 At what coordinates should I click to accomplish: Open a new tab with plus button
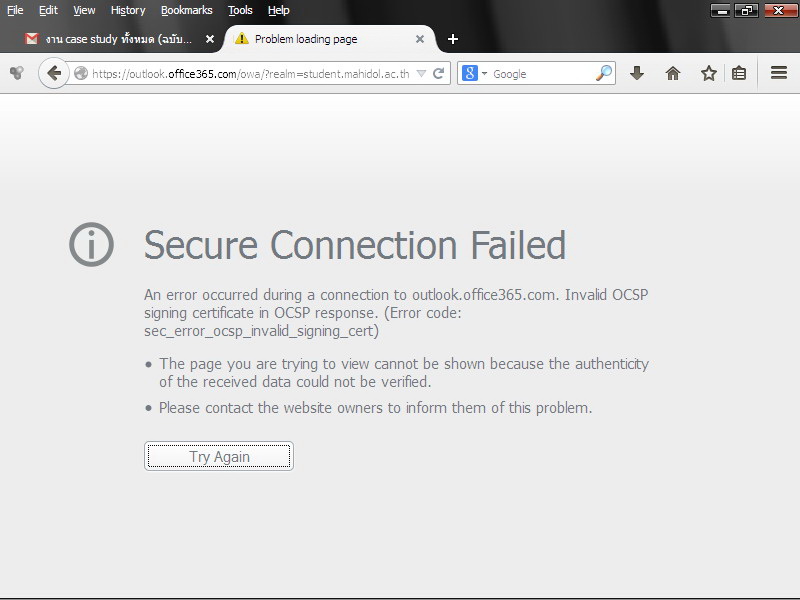[453, 39]
